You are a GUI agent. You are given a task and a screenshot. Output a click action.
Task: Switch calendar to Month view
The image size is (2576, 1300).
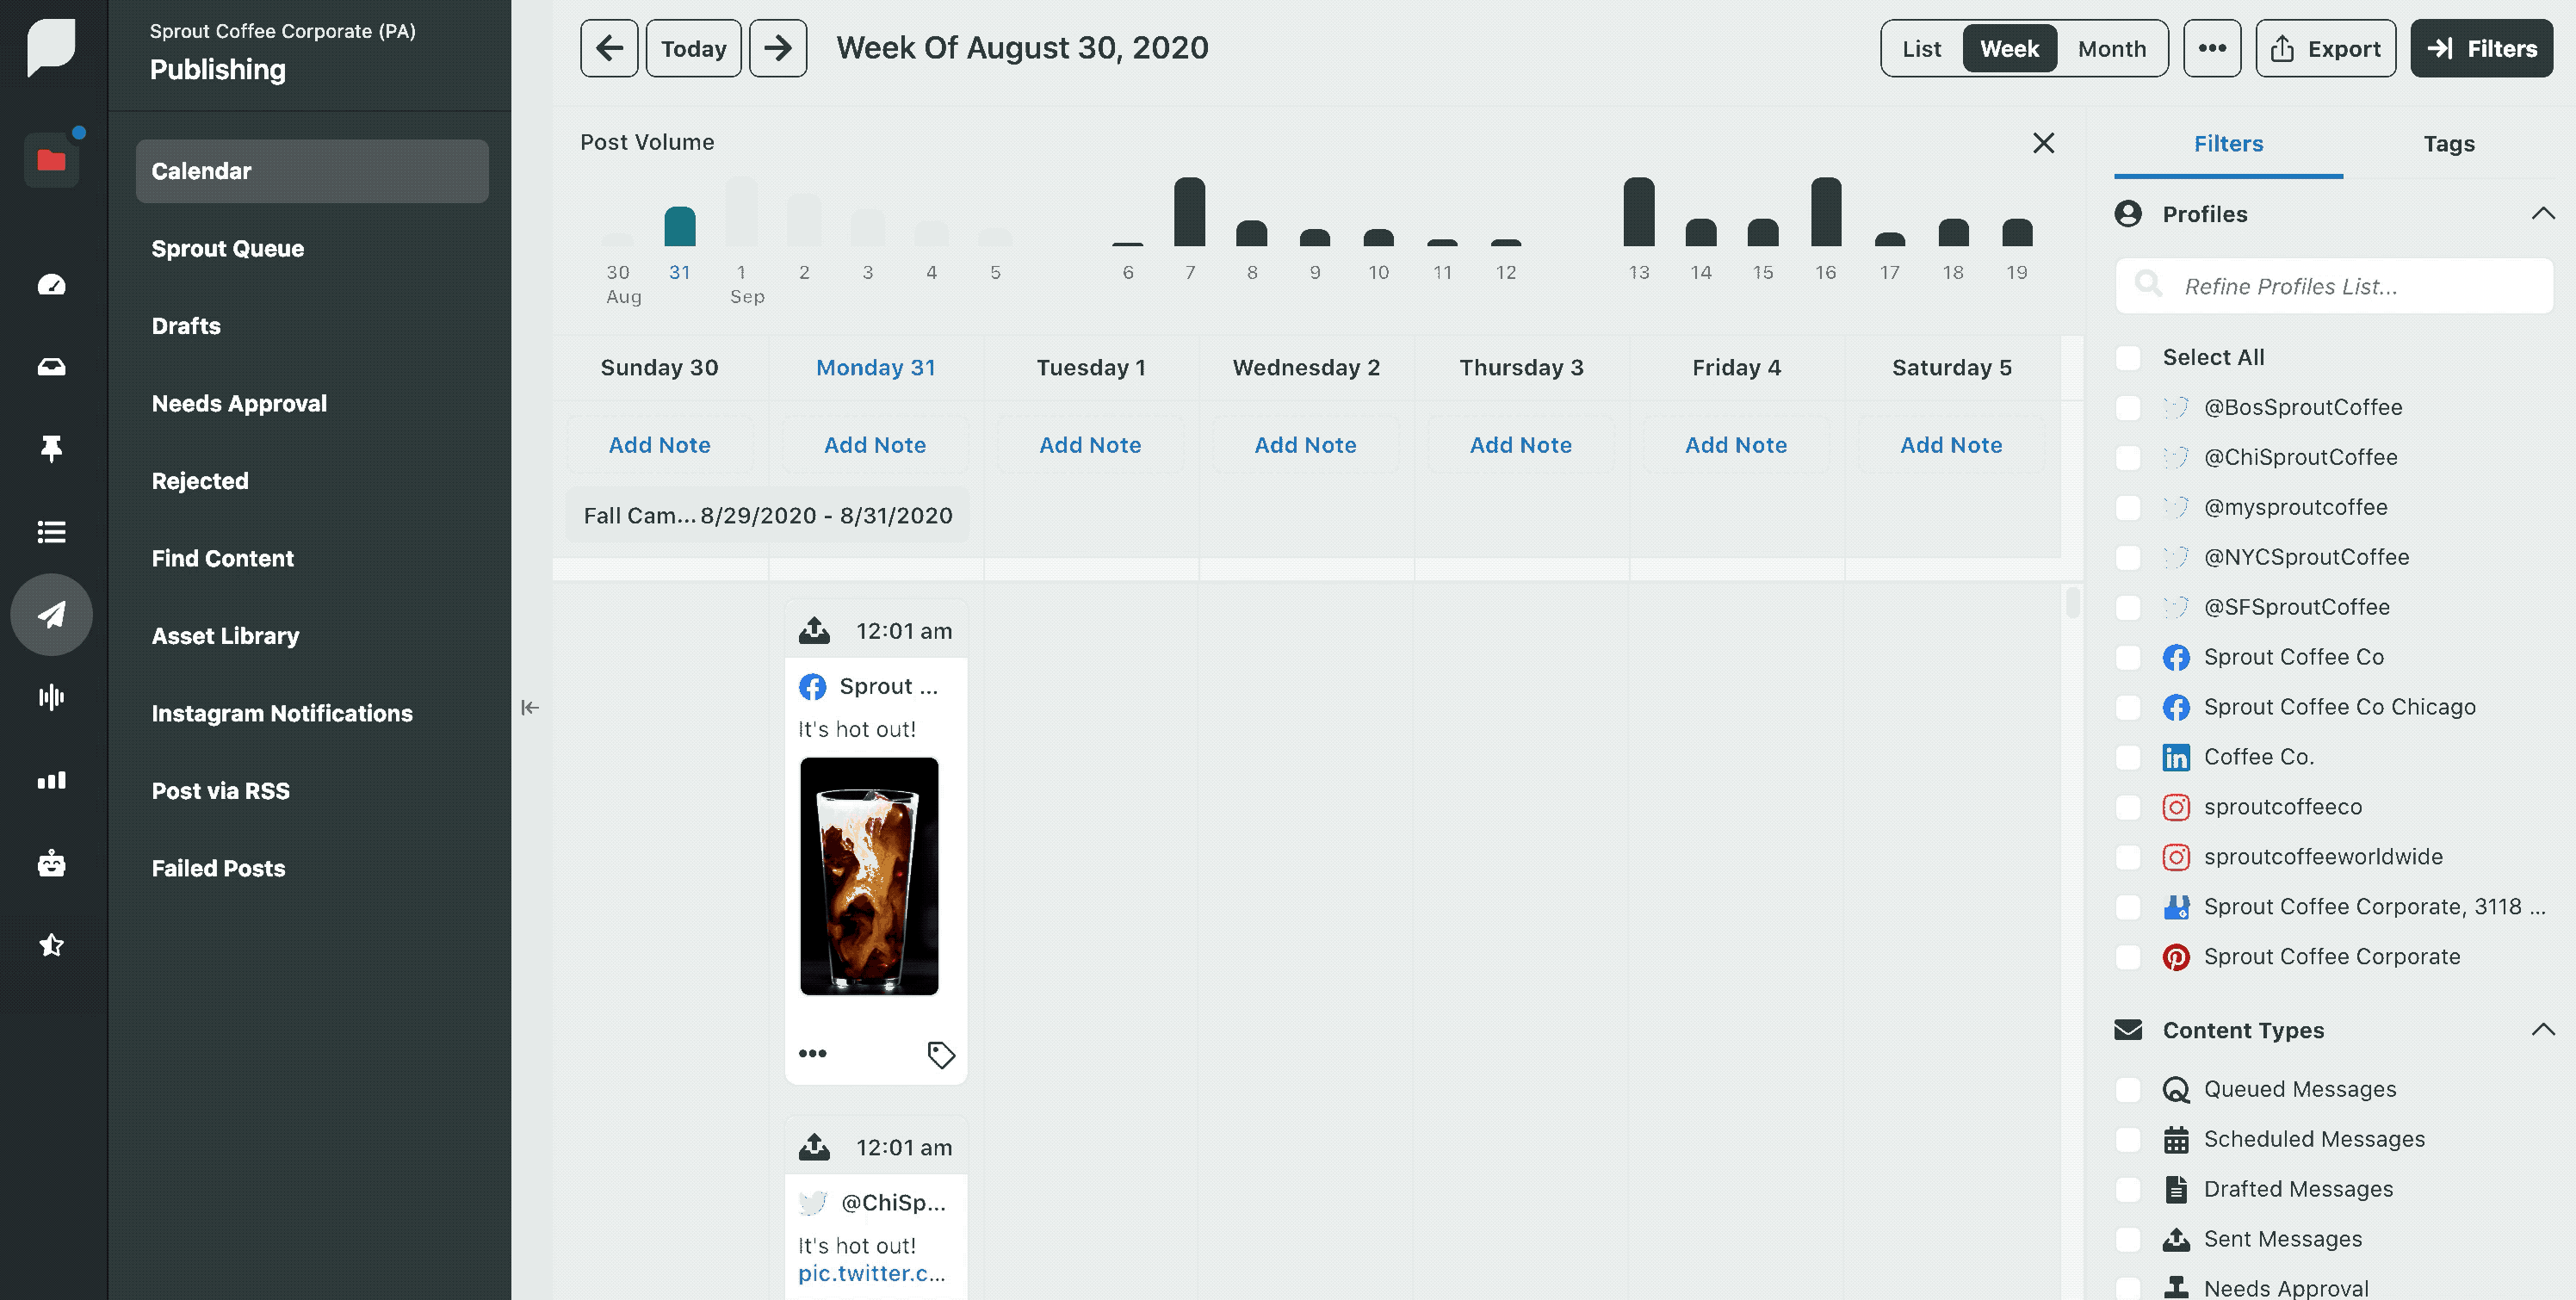2111,48
